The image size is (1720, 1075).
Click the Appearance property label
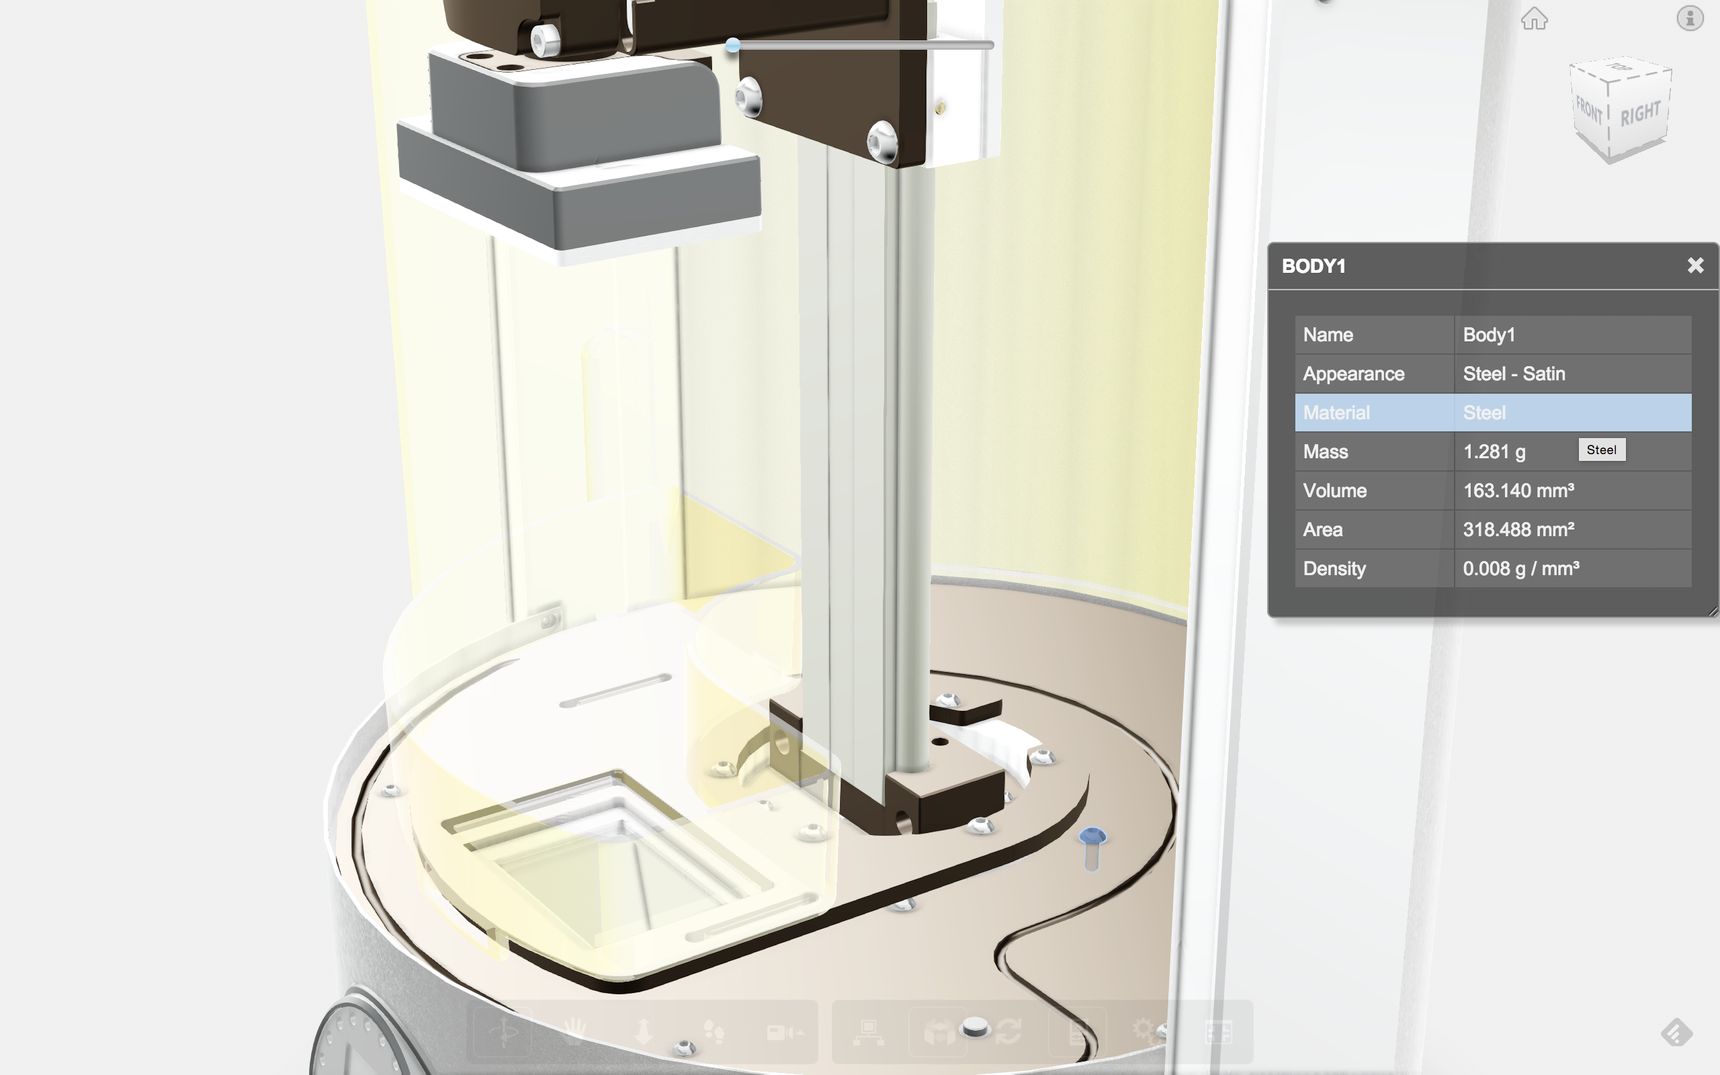[x=1353, y=374]
